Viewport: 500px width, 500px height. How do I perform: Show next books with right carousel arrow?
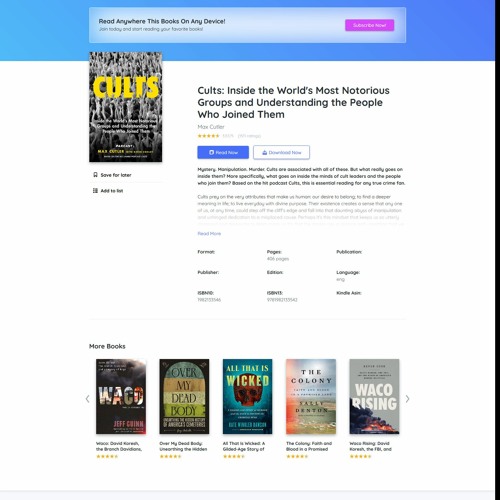pyautogui.click(x=407, y=399)
